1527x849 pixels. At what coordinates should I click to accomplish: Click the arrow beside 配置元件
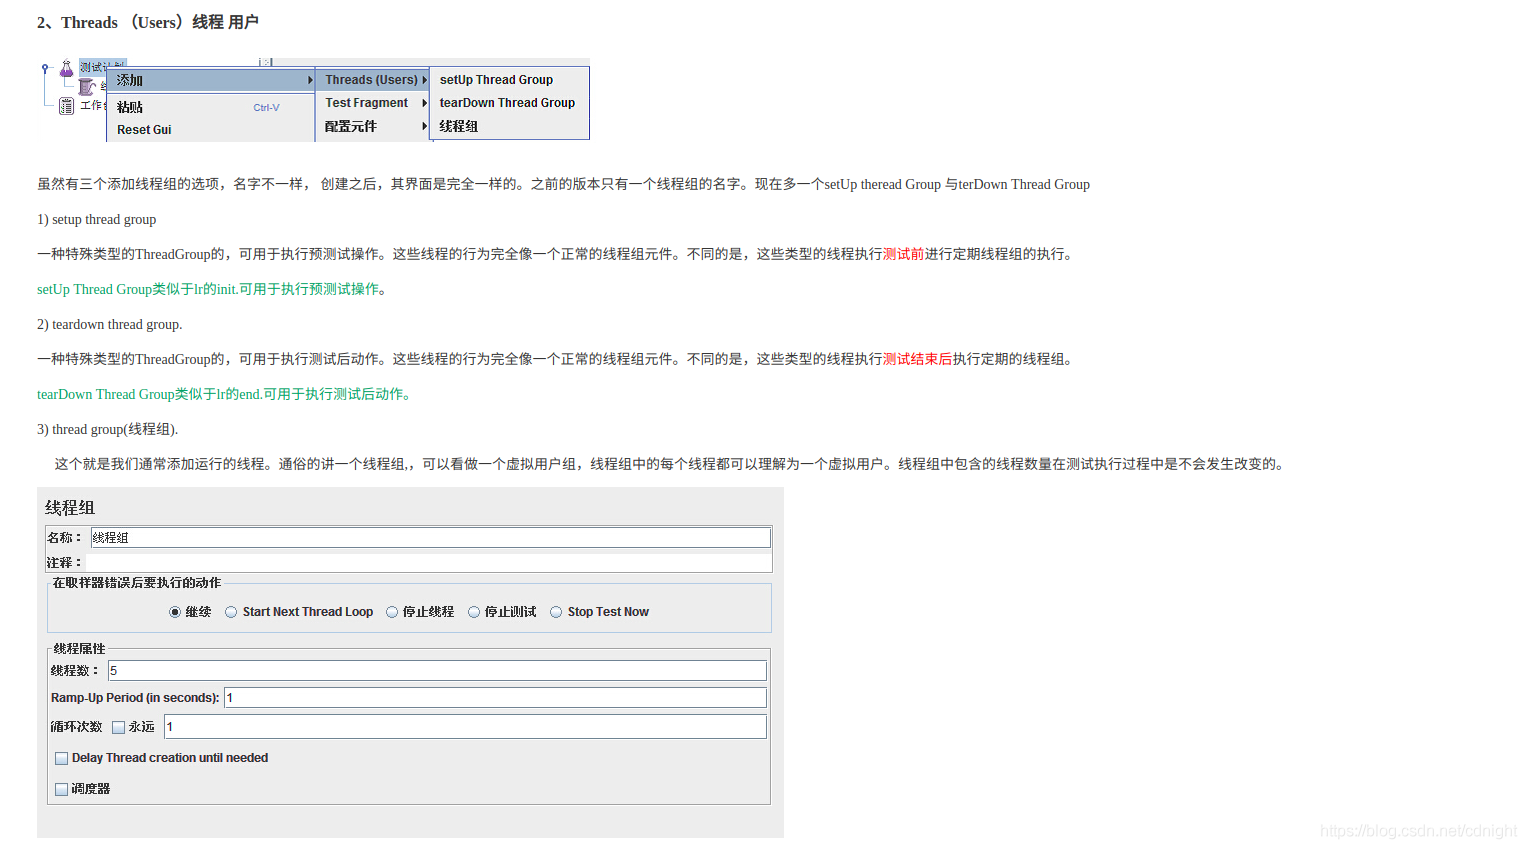pyautogui.click(x=424, y=126)
